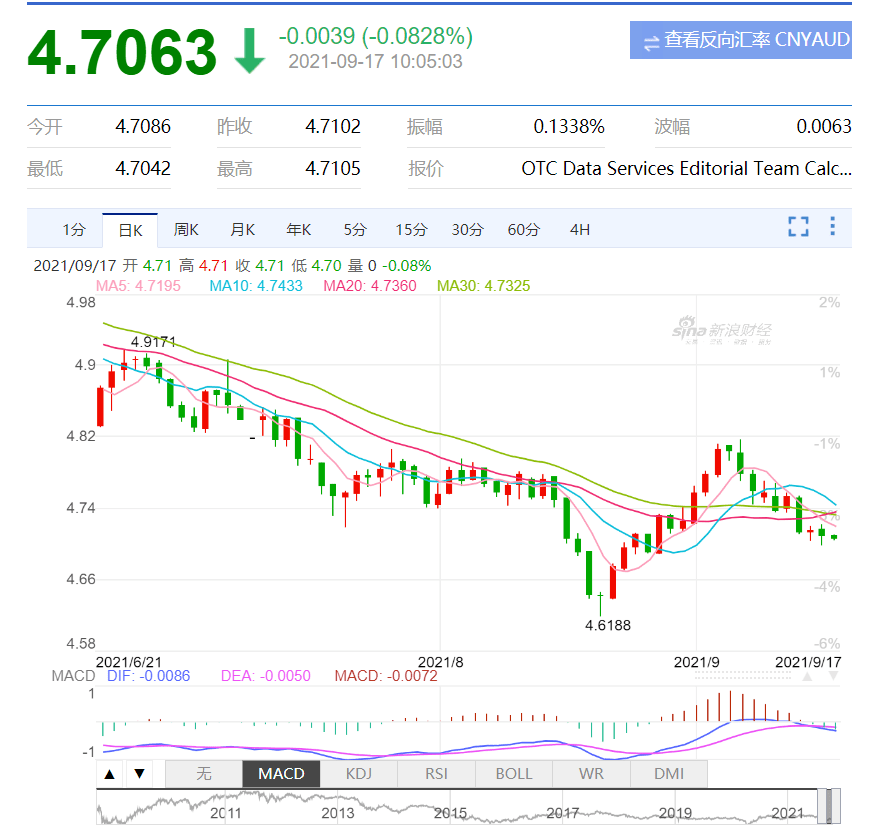
Task: Open the 月K monthly chart tab
Action: point(242,229)
